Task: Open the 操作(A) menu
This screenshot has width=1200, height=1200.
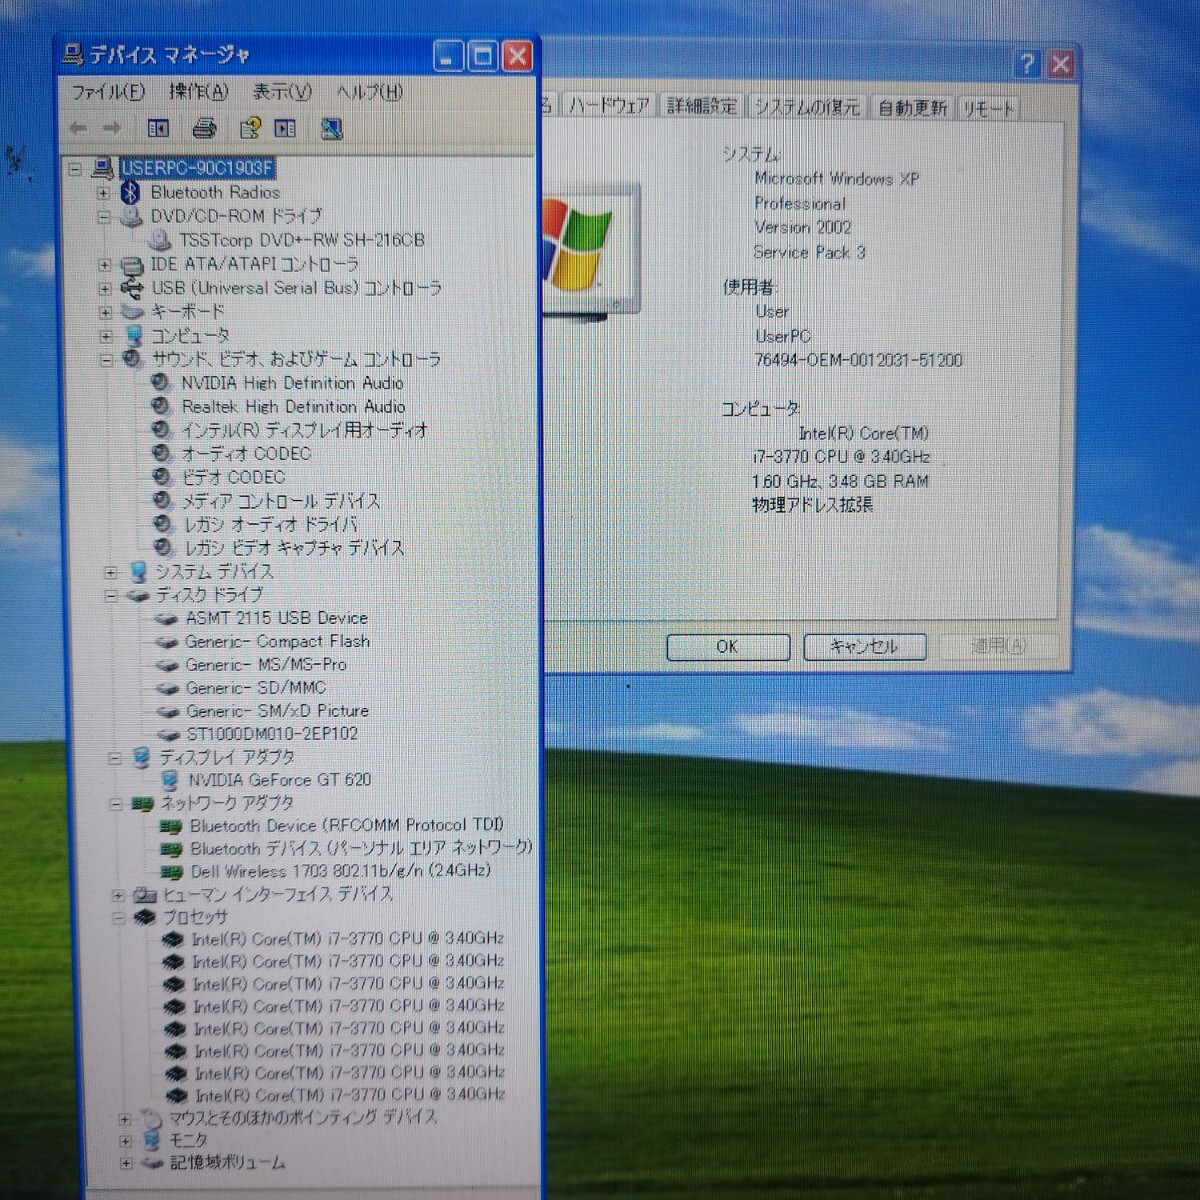Action: point(198,92)
